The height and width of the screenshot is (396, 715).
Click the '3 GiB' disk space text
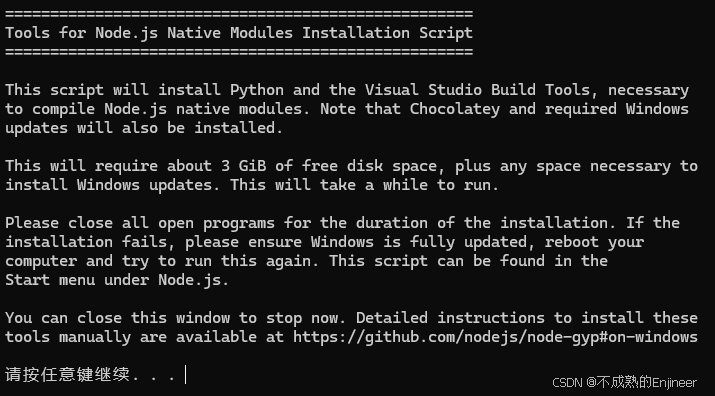pos(244,166)
